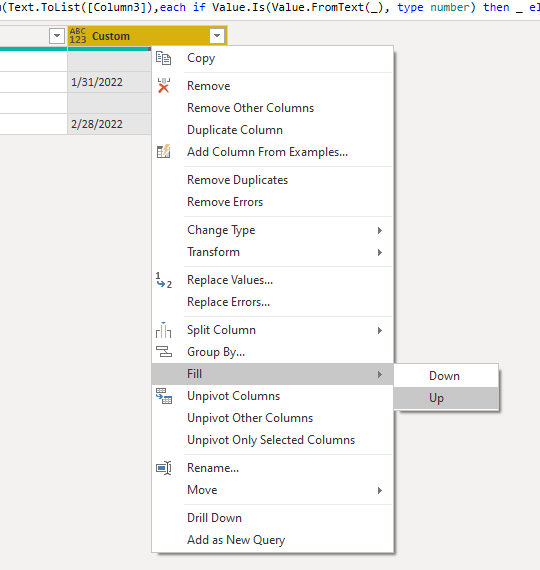Choose Up in the Fill submenu
540x570 pixels.
point(446,398)
